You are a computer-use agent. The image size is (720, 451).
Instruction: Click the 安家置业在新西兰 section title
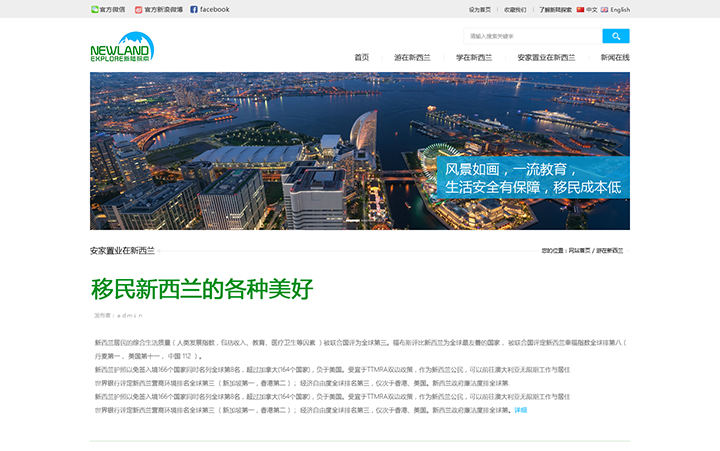point(122,251)
